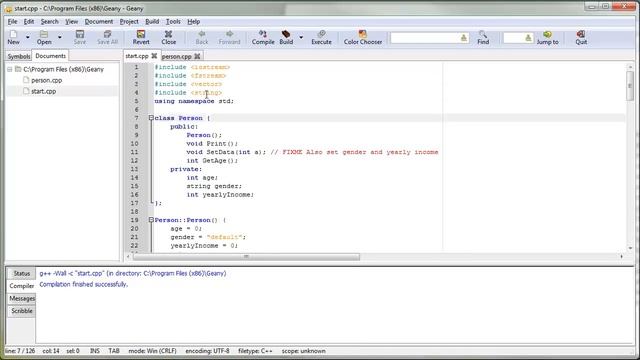Click the Jump to toolbar icon
This screenshot has width=640, height=360.
[x=547, y=37]
